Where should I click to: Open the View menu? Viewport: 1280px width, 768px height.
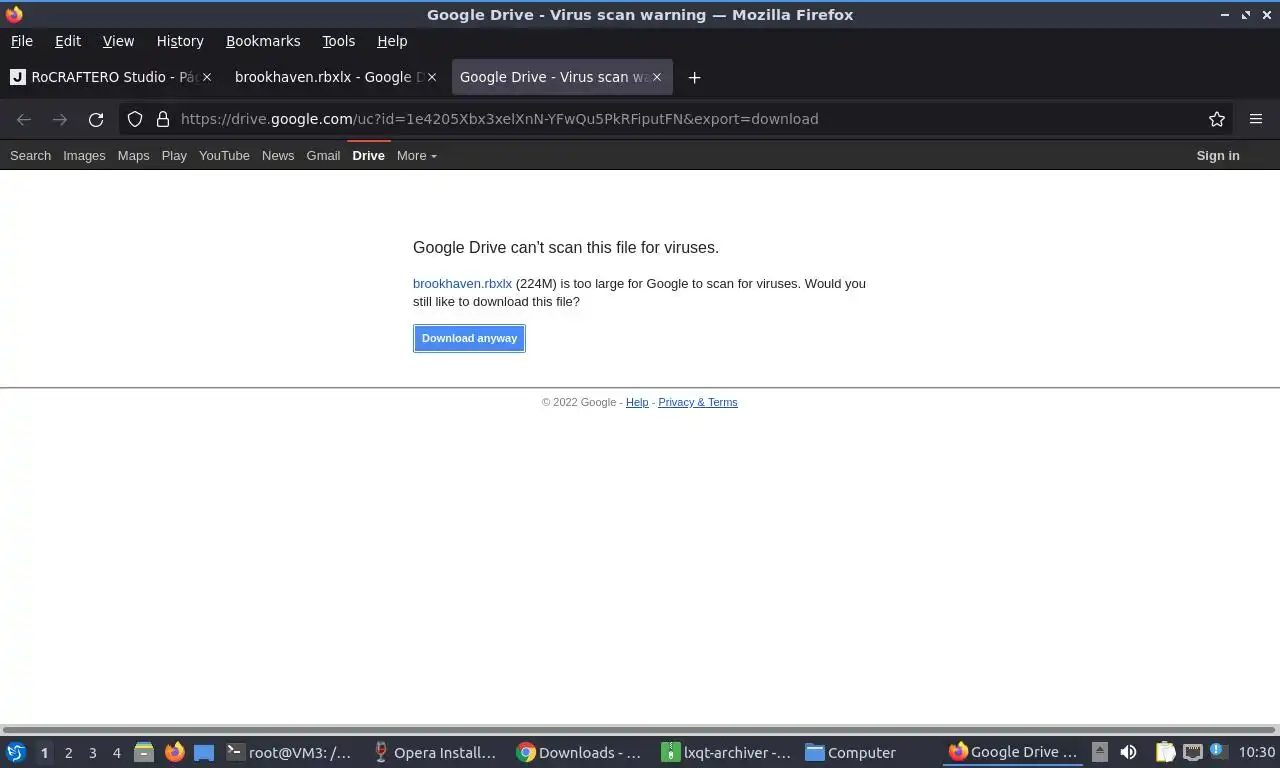(x=118, y=41)
